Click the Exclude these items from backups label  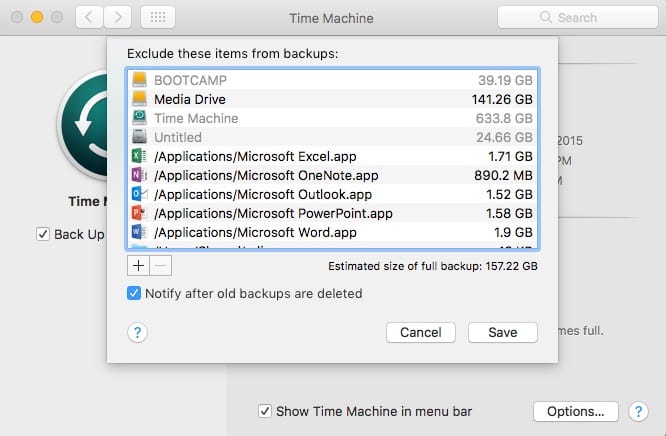click(232, 54)
